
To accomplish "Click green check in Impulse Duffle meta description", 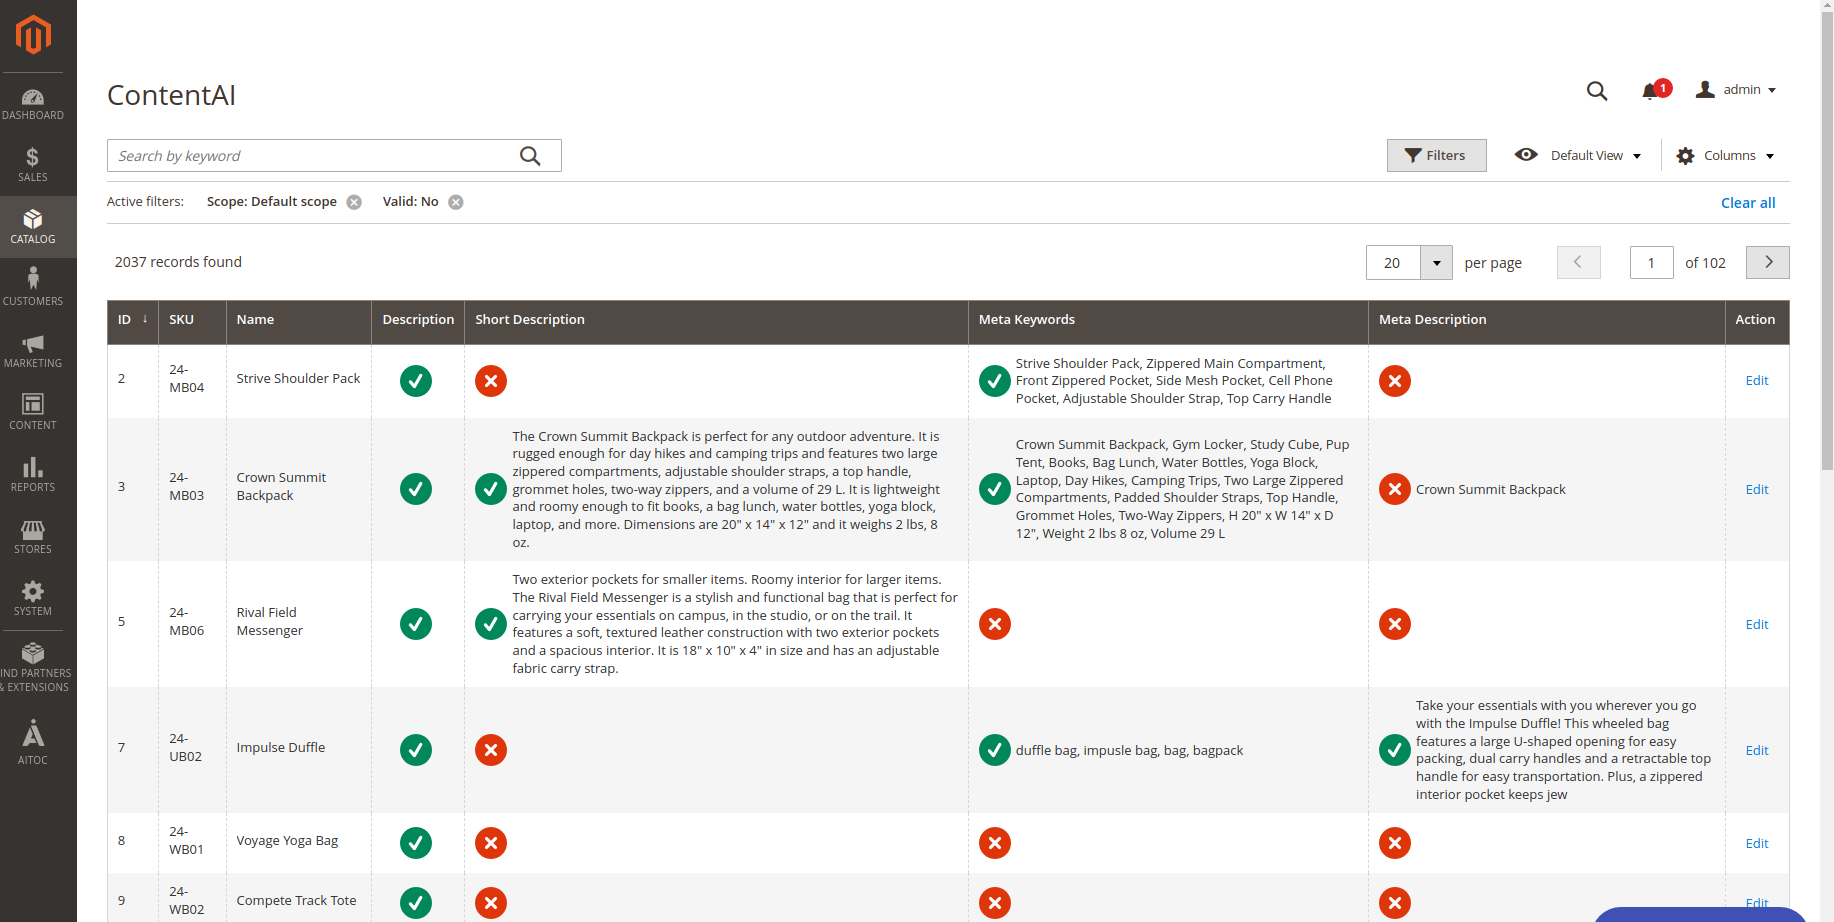I will click(1395, 750).
